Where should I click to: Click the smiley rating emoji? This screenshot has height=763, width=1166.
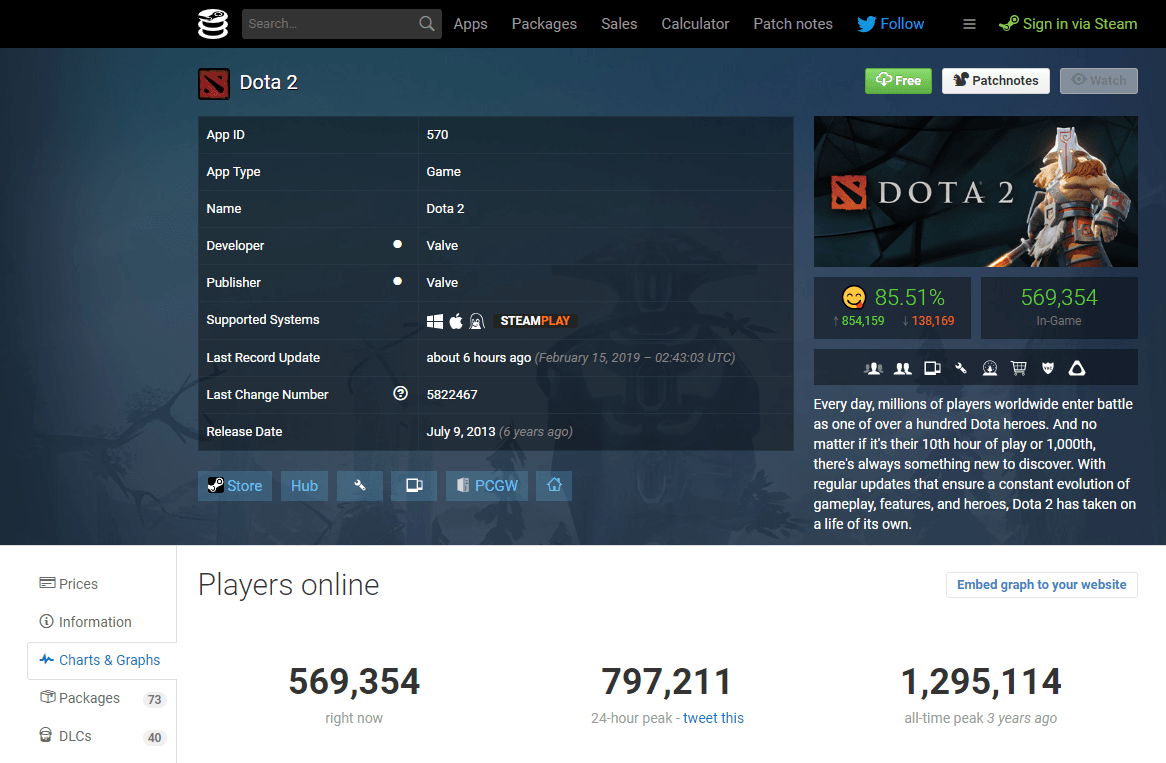[x=854, y=297]
